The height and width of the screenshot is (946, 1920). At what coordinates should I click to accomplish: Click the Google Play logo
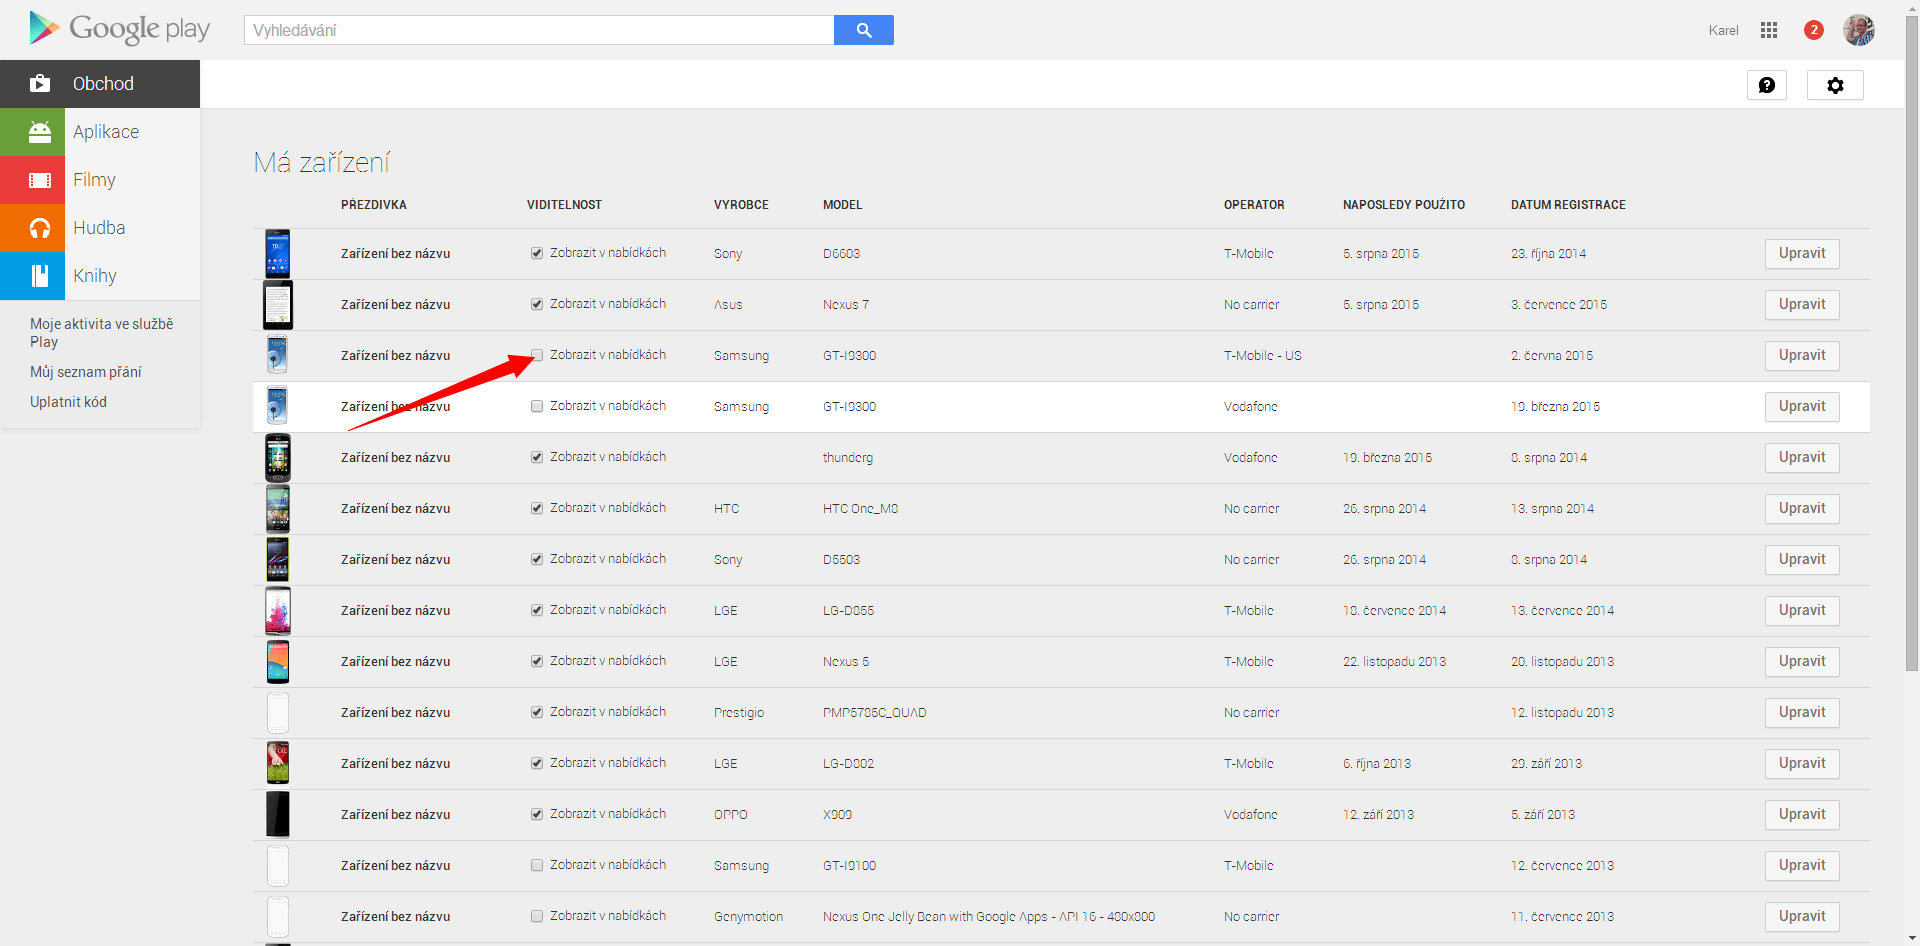tap(119, 29)
